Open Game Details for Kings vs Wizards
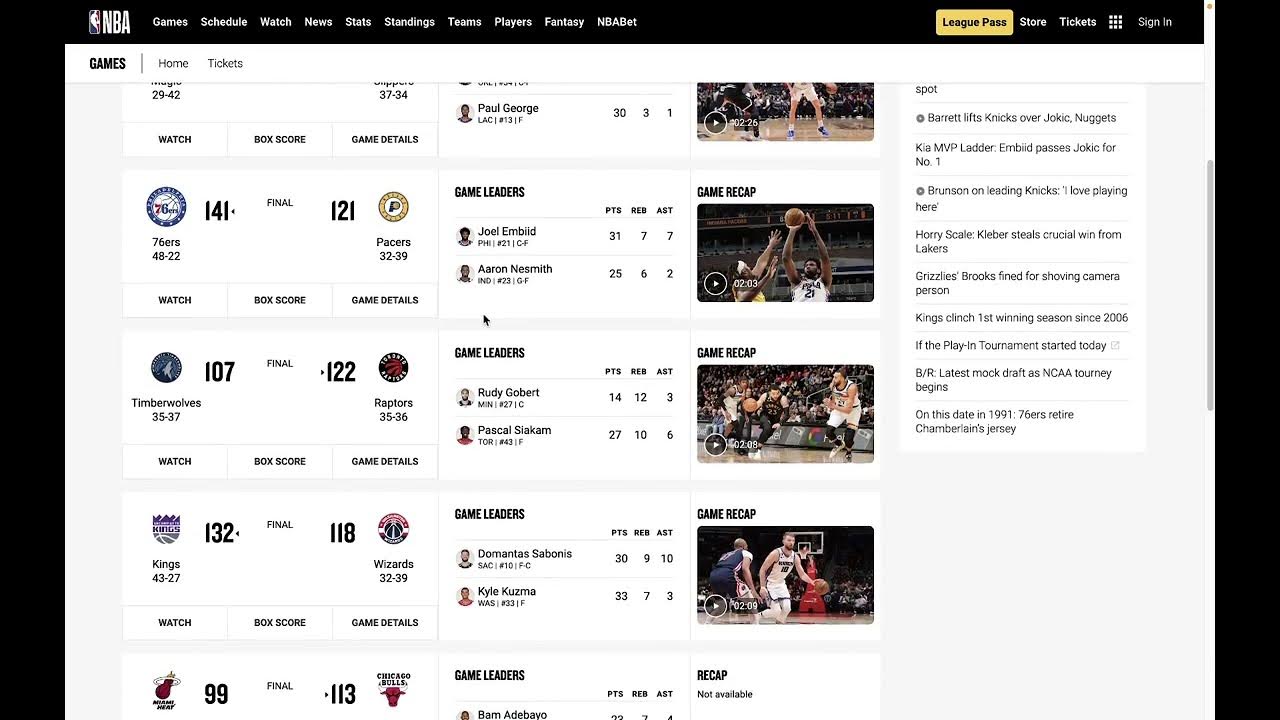Viewport: 1280px width, 720px height. [x=385, y=622]
